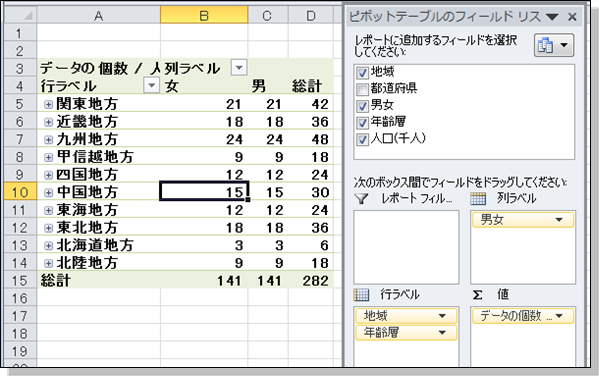This screenshot has height=376, width=599.
Task: Select the 関東地方 total 42 cell
Action: [x=311, y=104]
